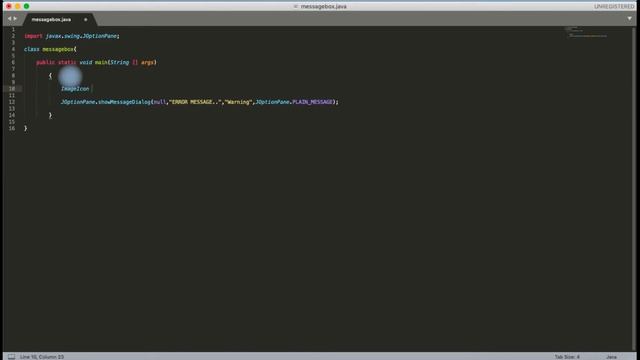This screenshot has height=360, width=640.
Task: Click messagebox.java title in title bar
Action: point(323,7)
